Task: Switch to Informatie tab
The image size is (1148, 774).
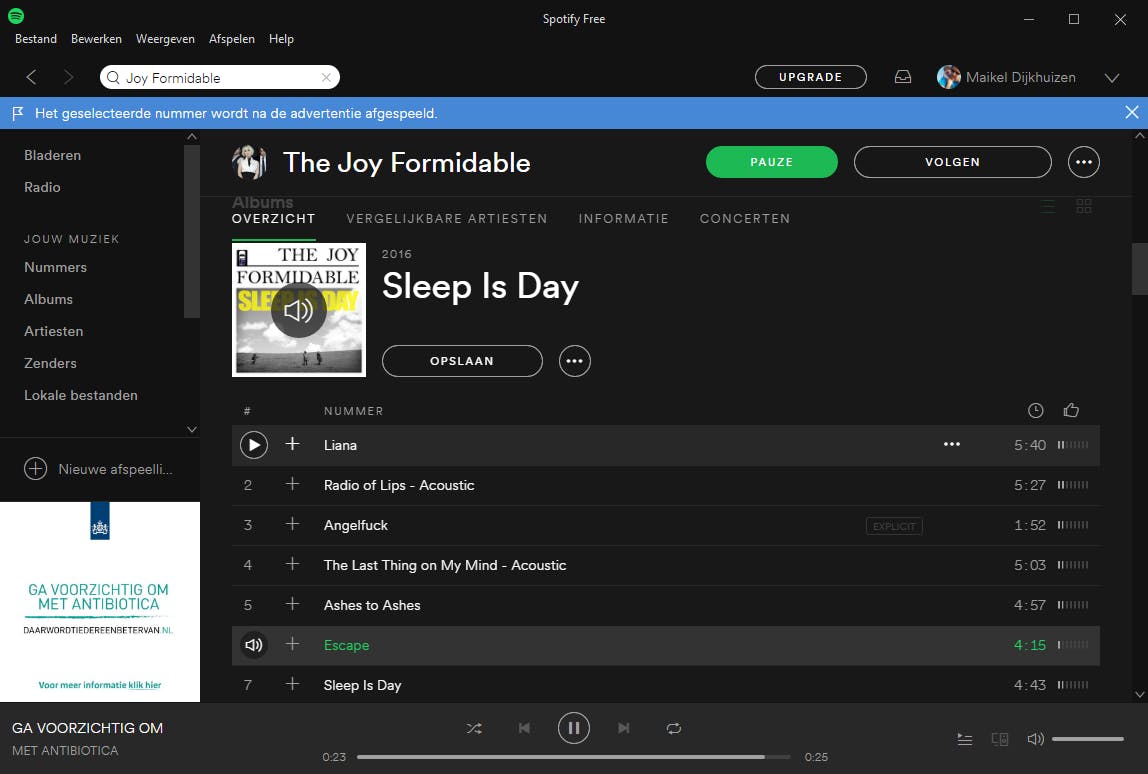Action: (x=623, y=218)
